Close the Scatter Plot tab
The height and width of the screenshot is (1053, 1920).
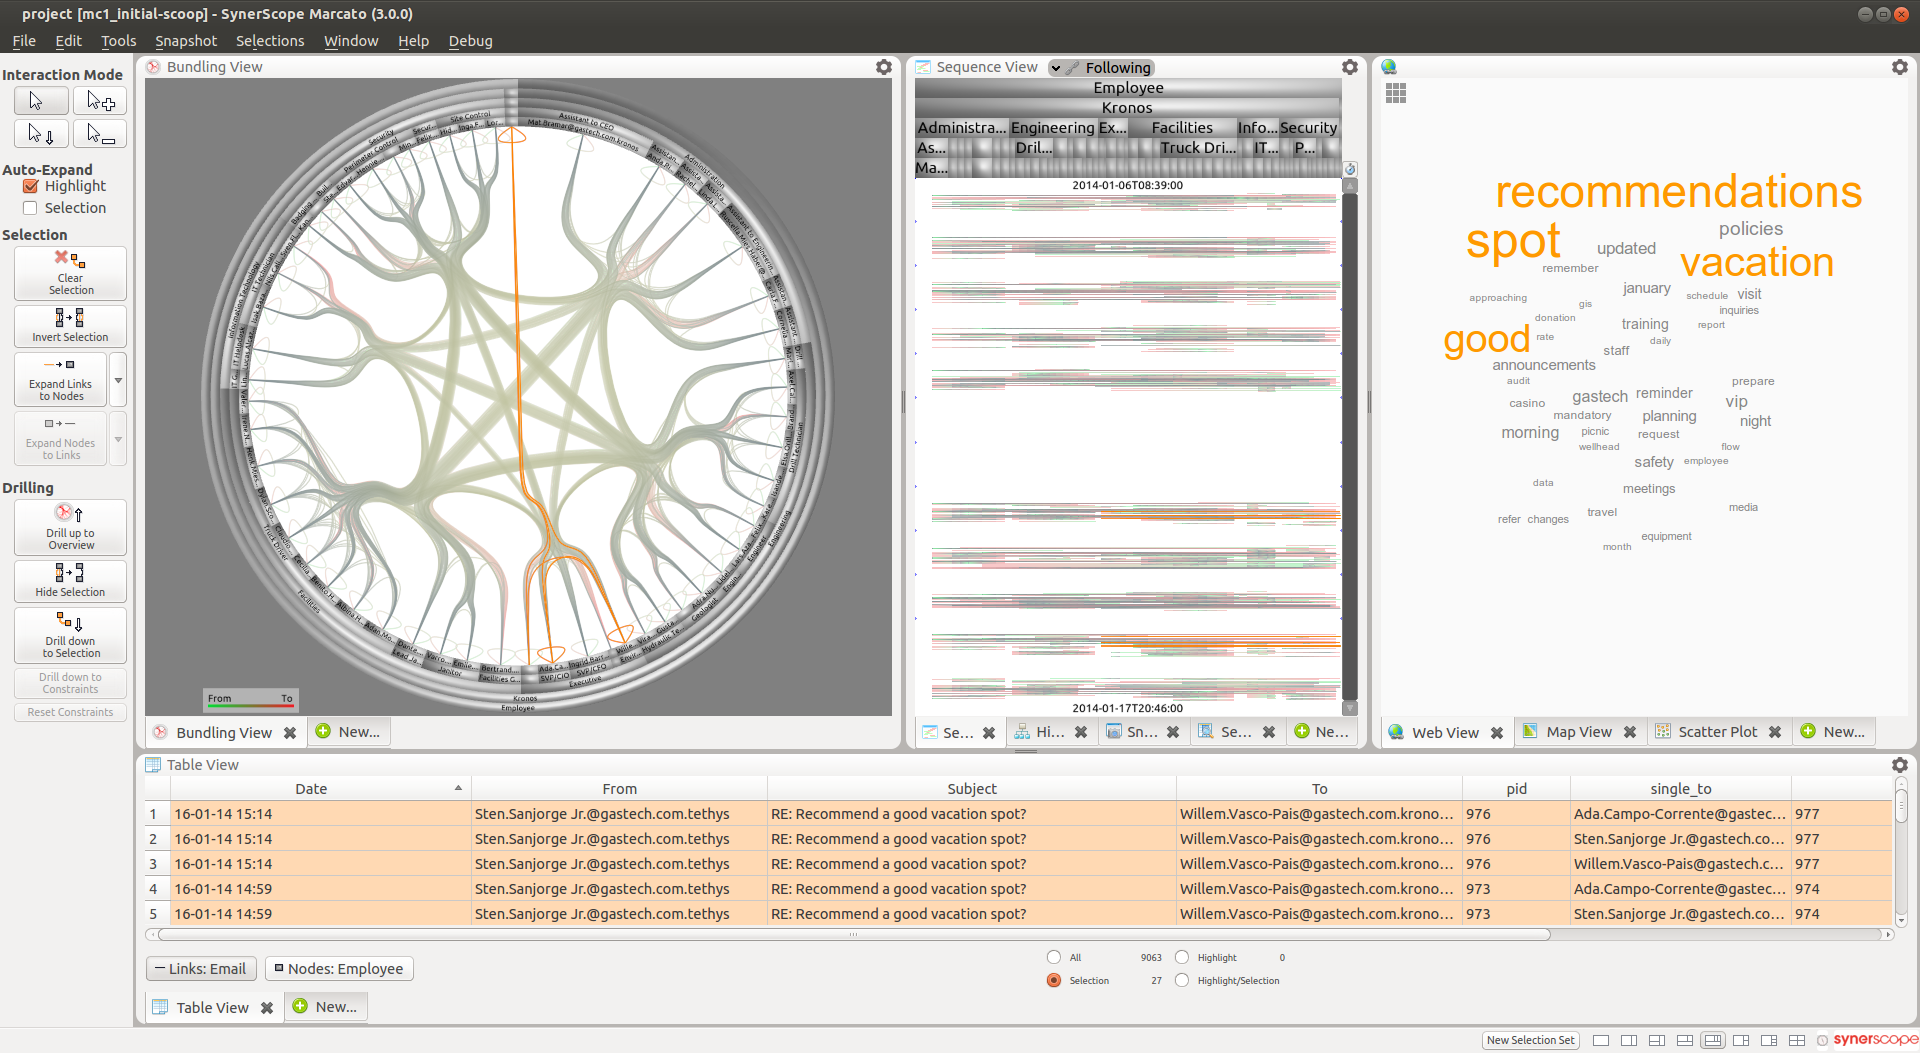tap(1775, 732)
